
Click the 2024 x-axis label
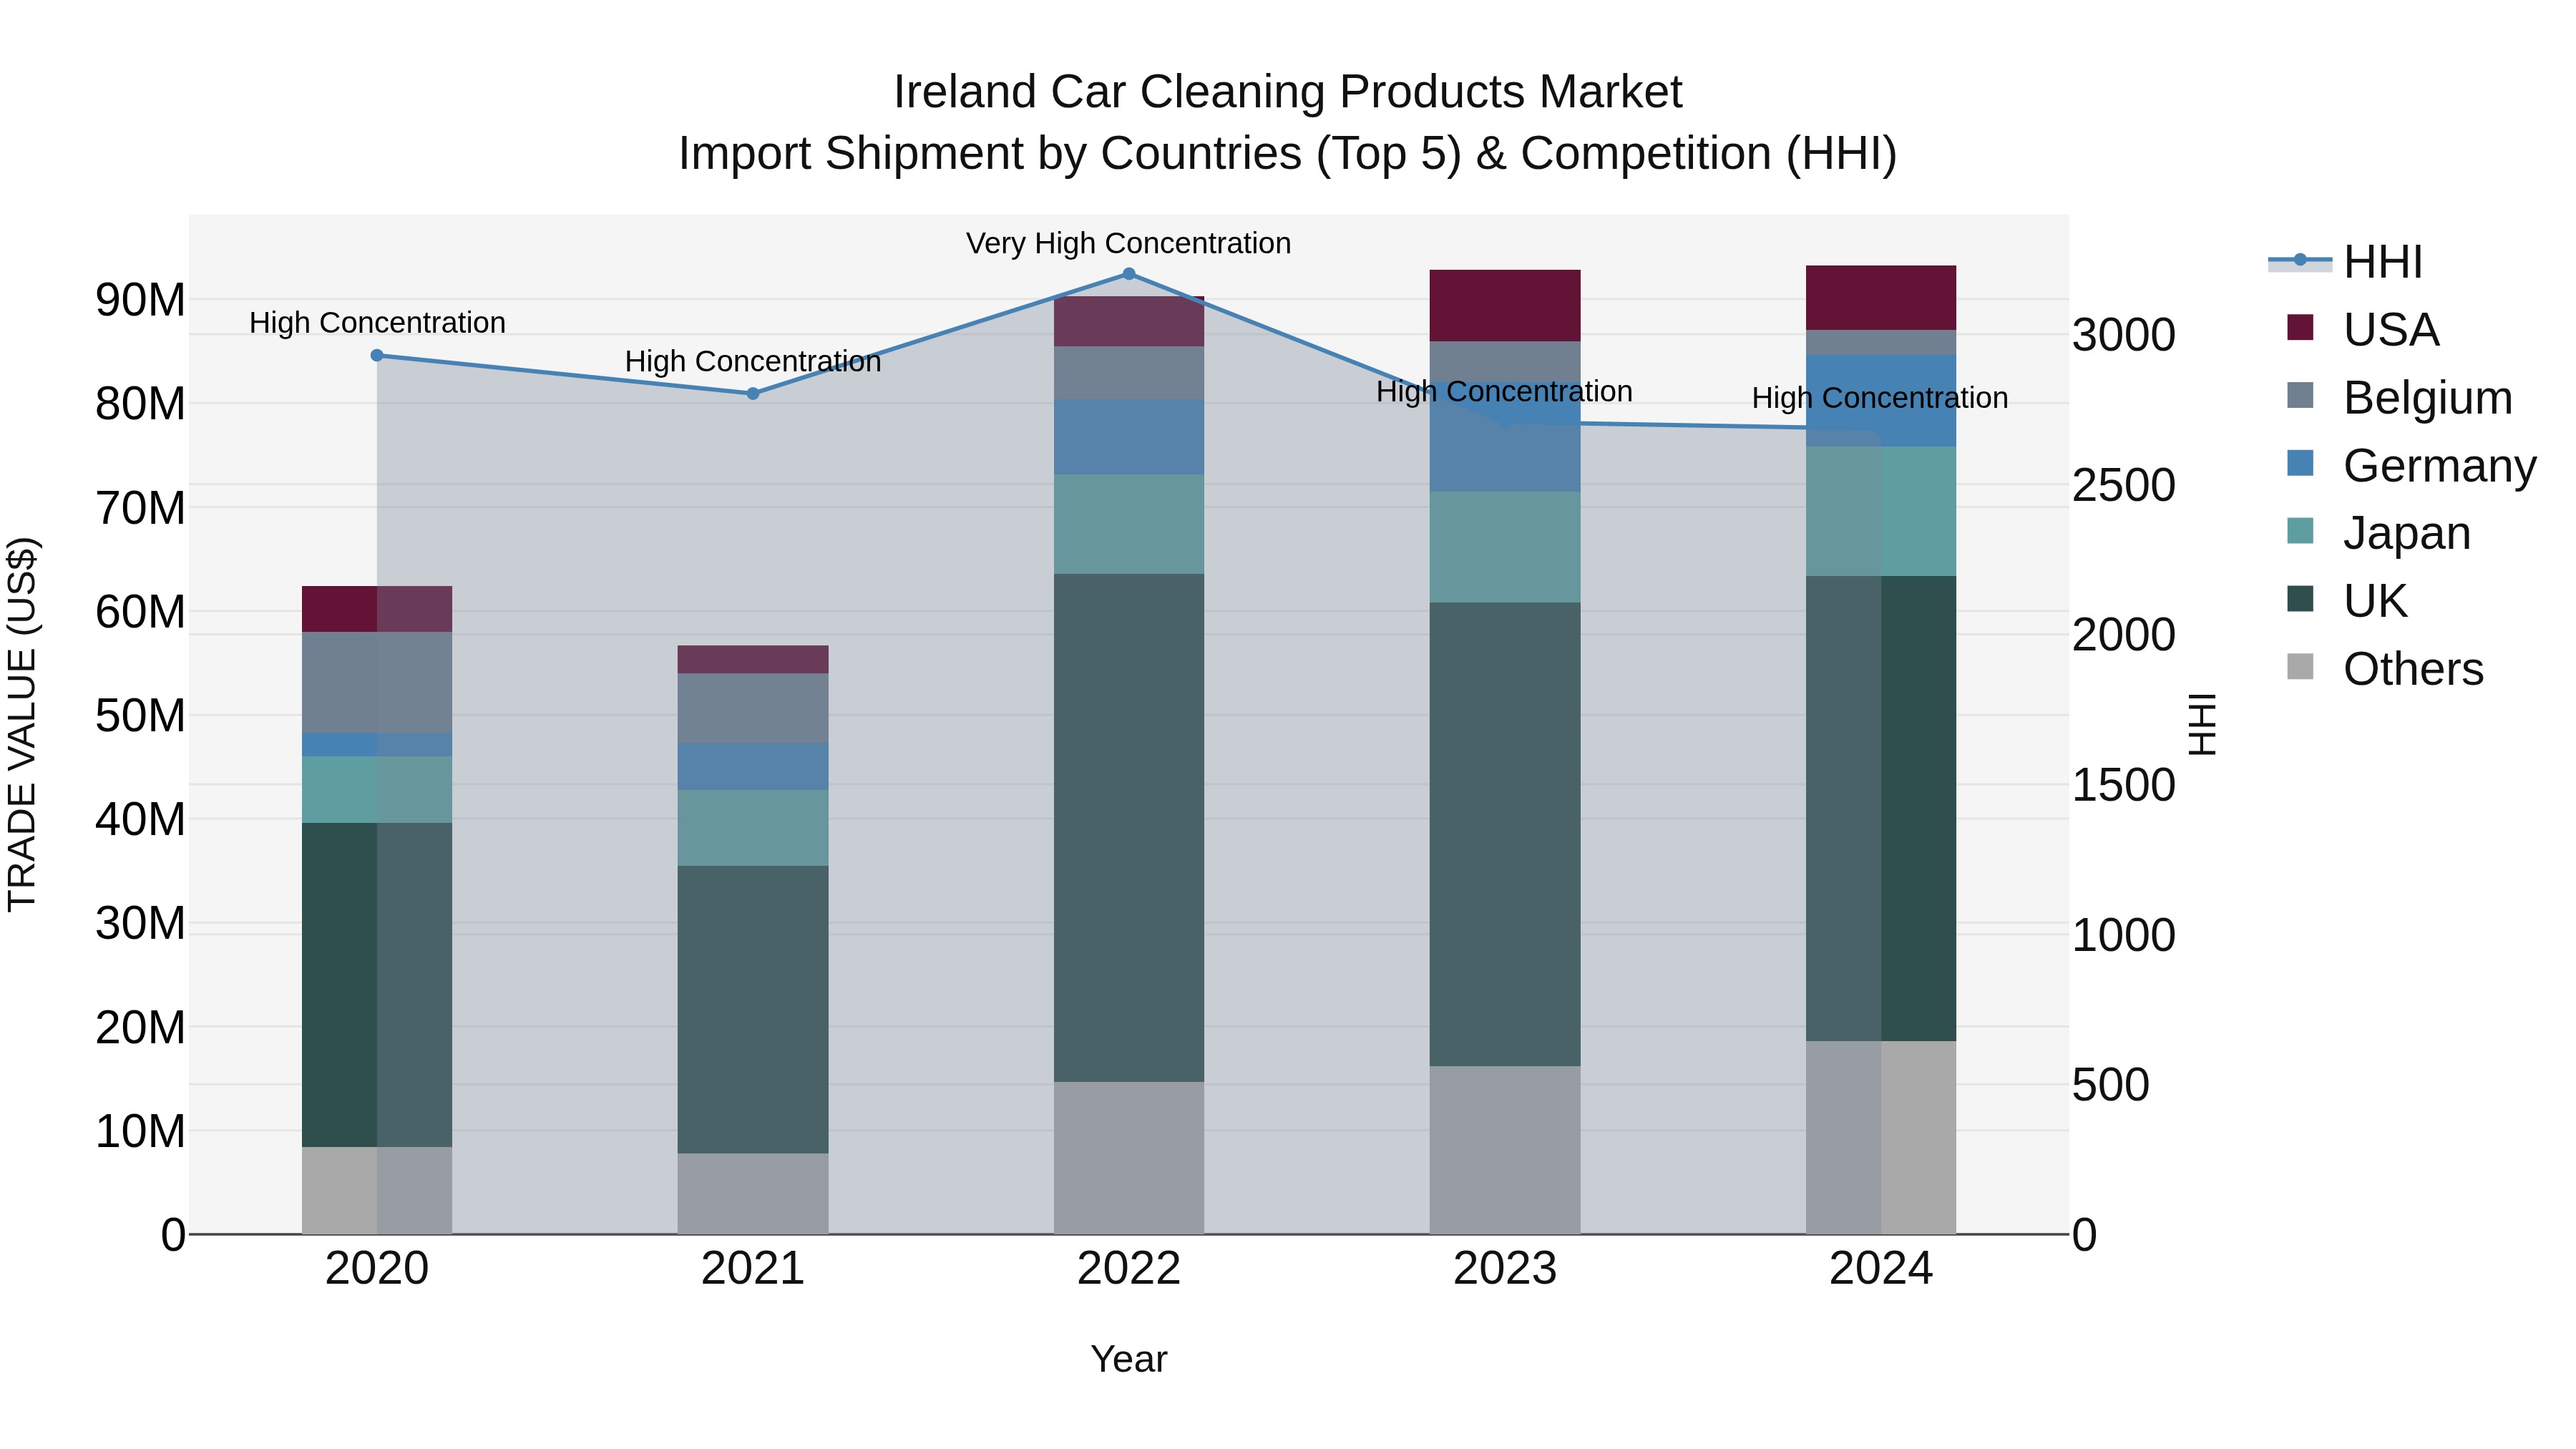pos(1881,1269)
